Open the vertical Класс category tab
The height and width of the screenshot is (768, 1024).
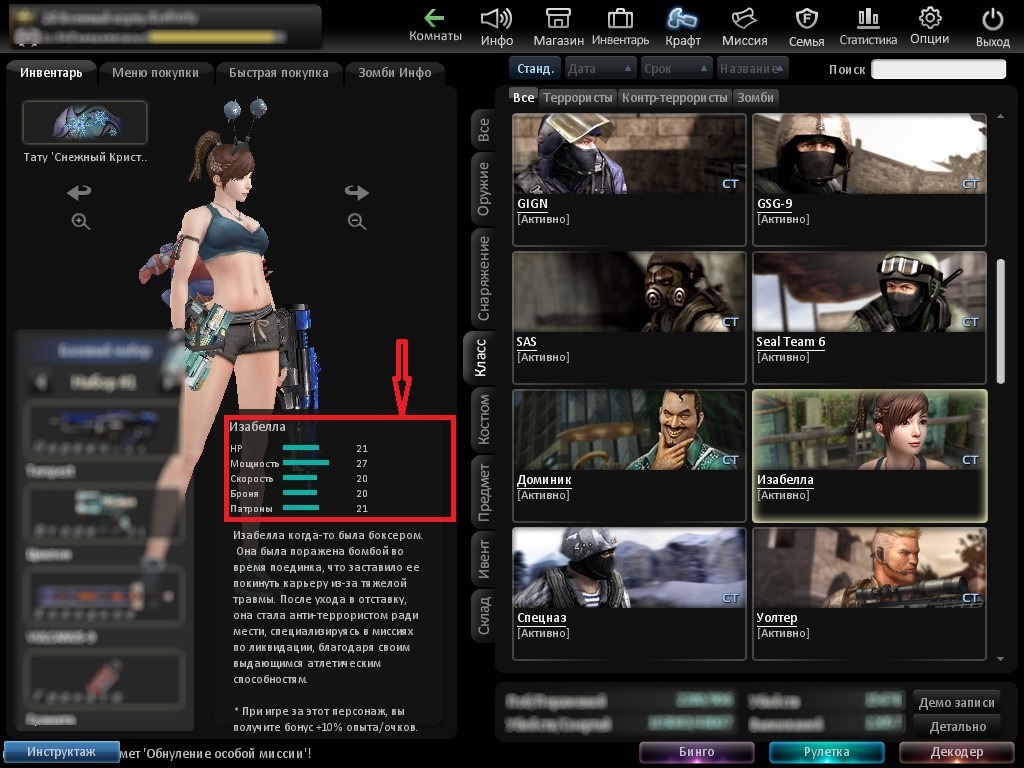(480, 357)
